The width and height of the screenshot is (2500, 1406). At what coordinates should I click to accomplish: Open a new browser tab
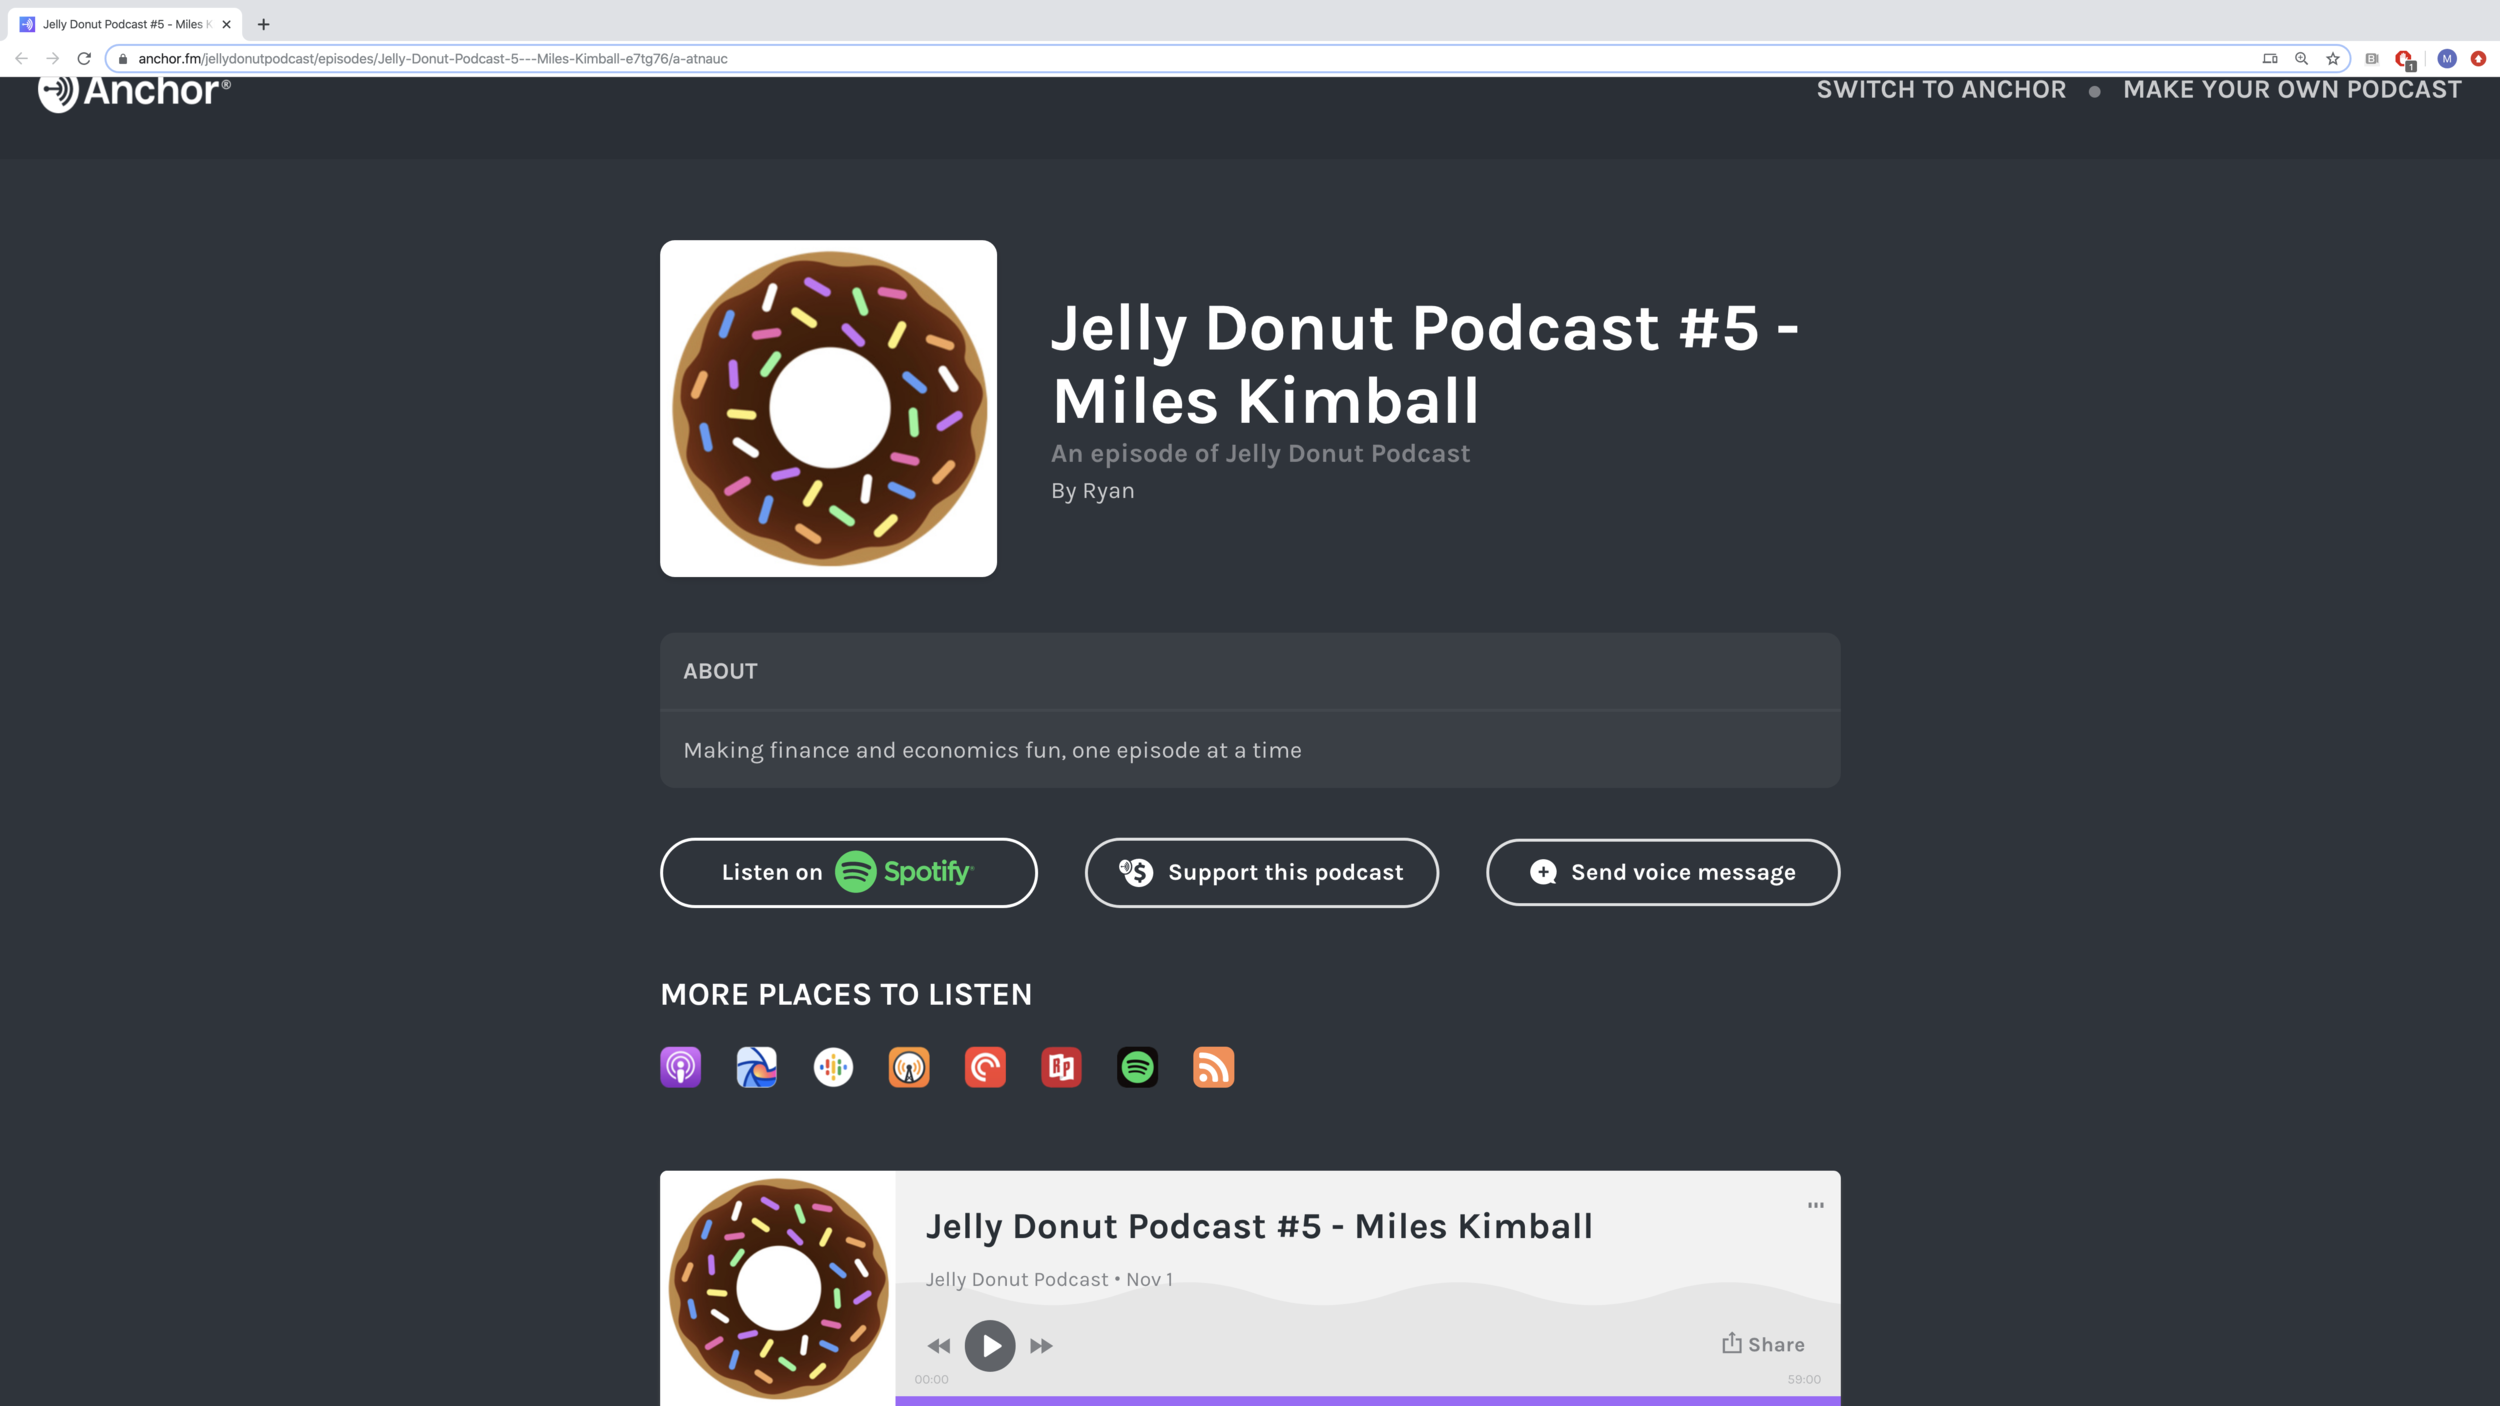pos(264,24)
